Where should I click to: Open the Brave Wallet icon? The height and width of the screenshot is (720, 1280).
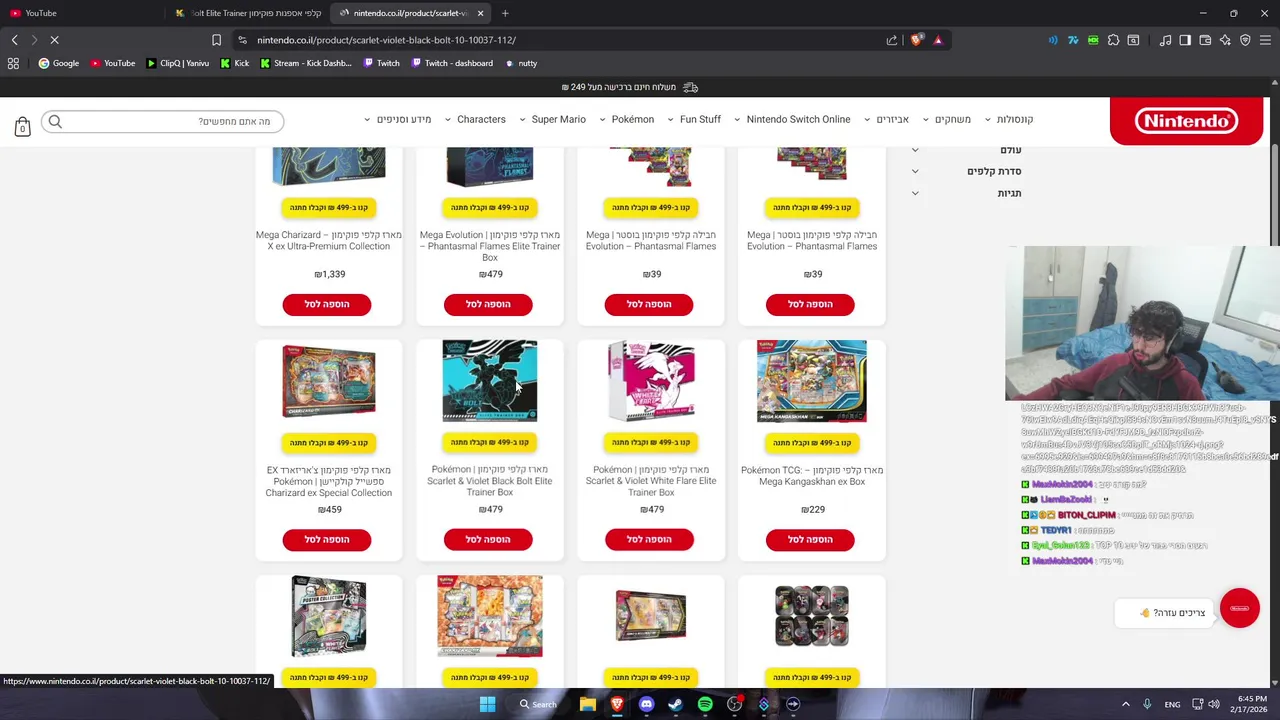tap(1205, 40)
